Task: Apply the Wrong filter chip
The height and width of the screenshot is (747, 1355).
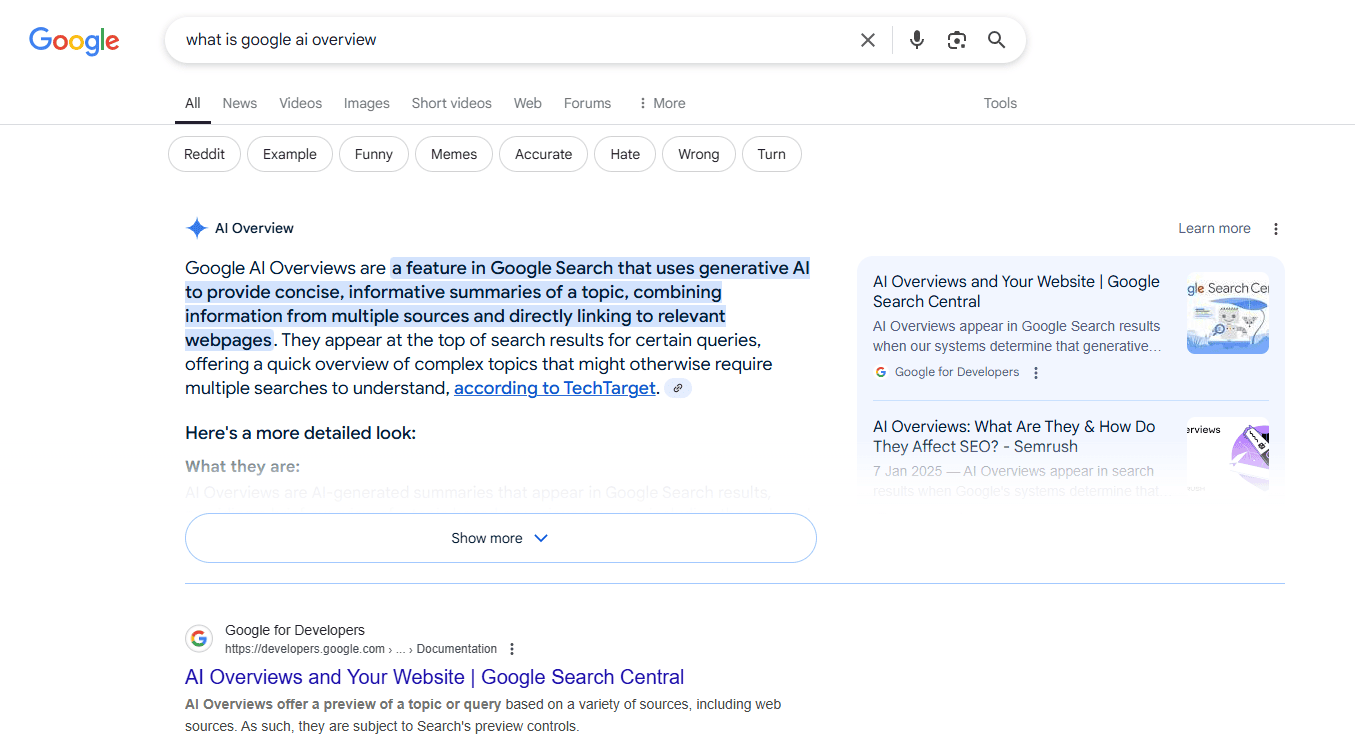Action: (x=699, y=154)
